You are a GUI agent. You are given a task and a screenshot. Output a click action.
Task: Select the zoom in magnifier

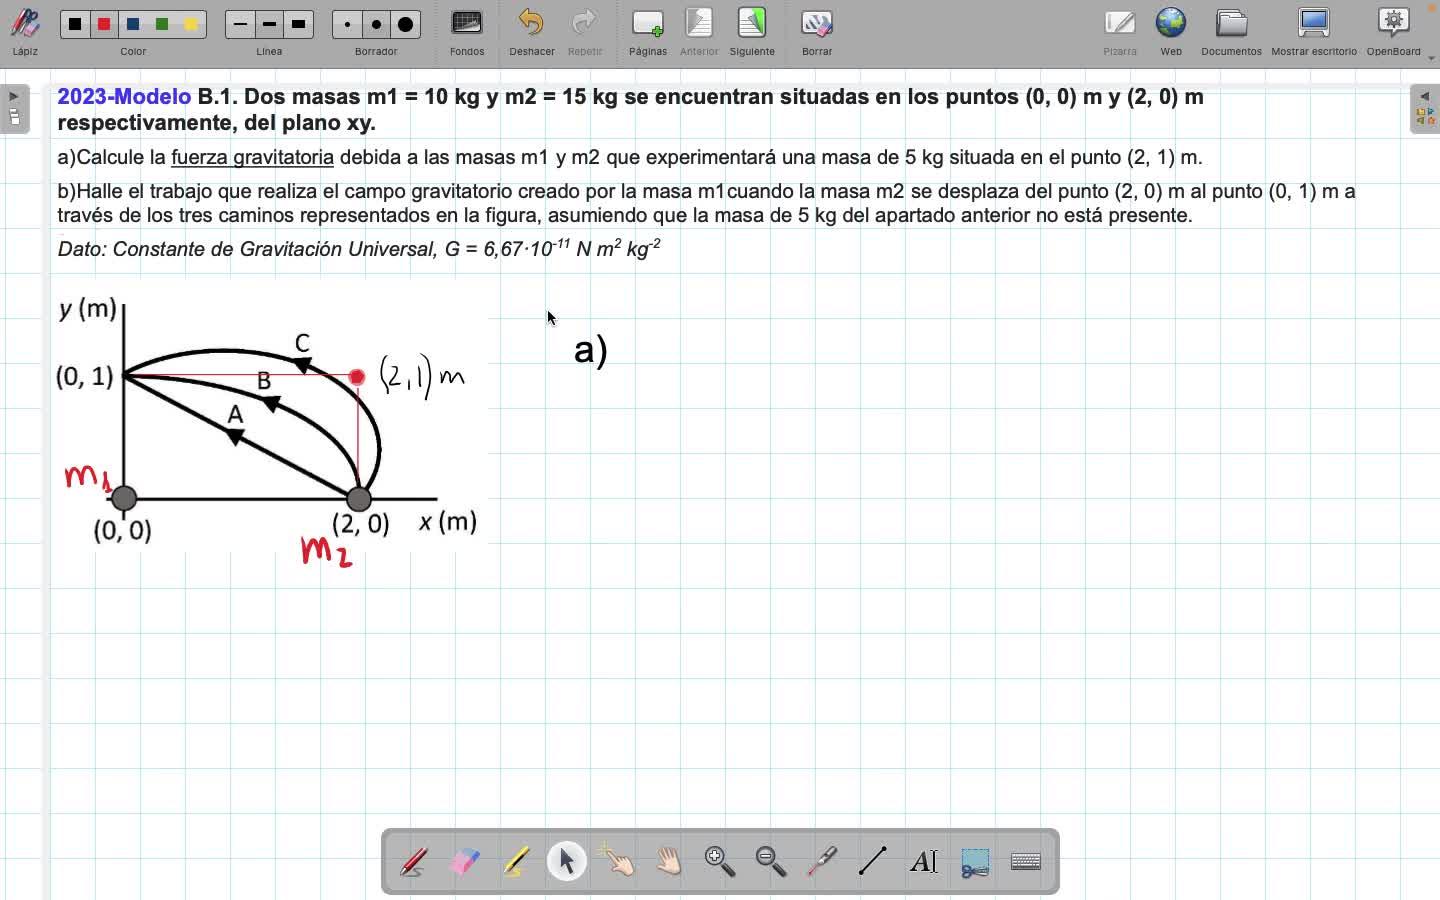pos(720,861)
